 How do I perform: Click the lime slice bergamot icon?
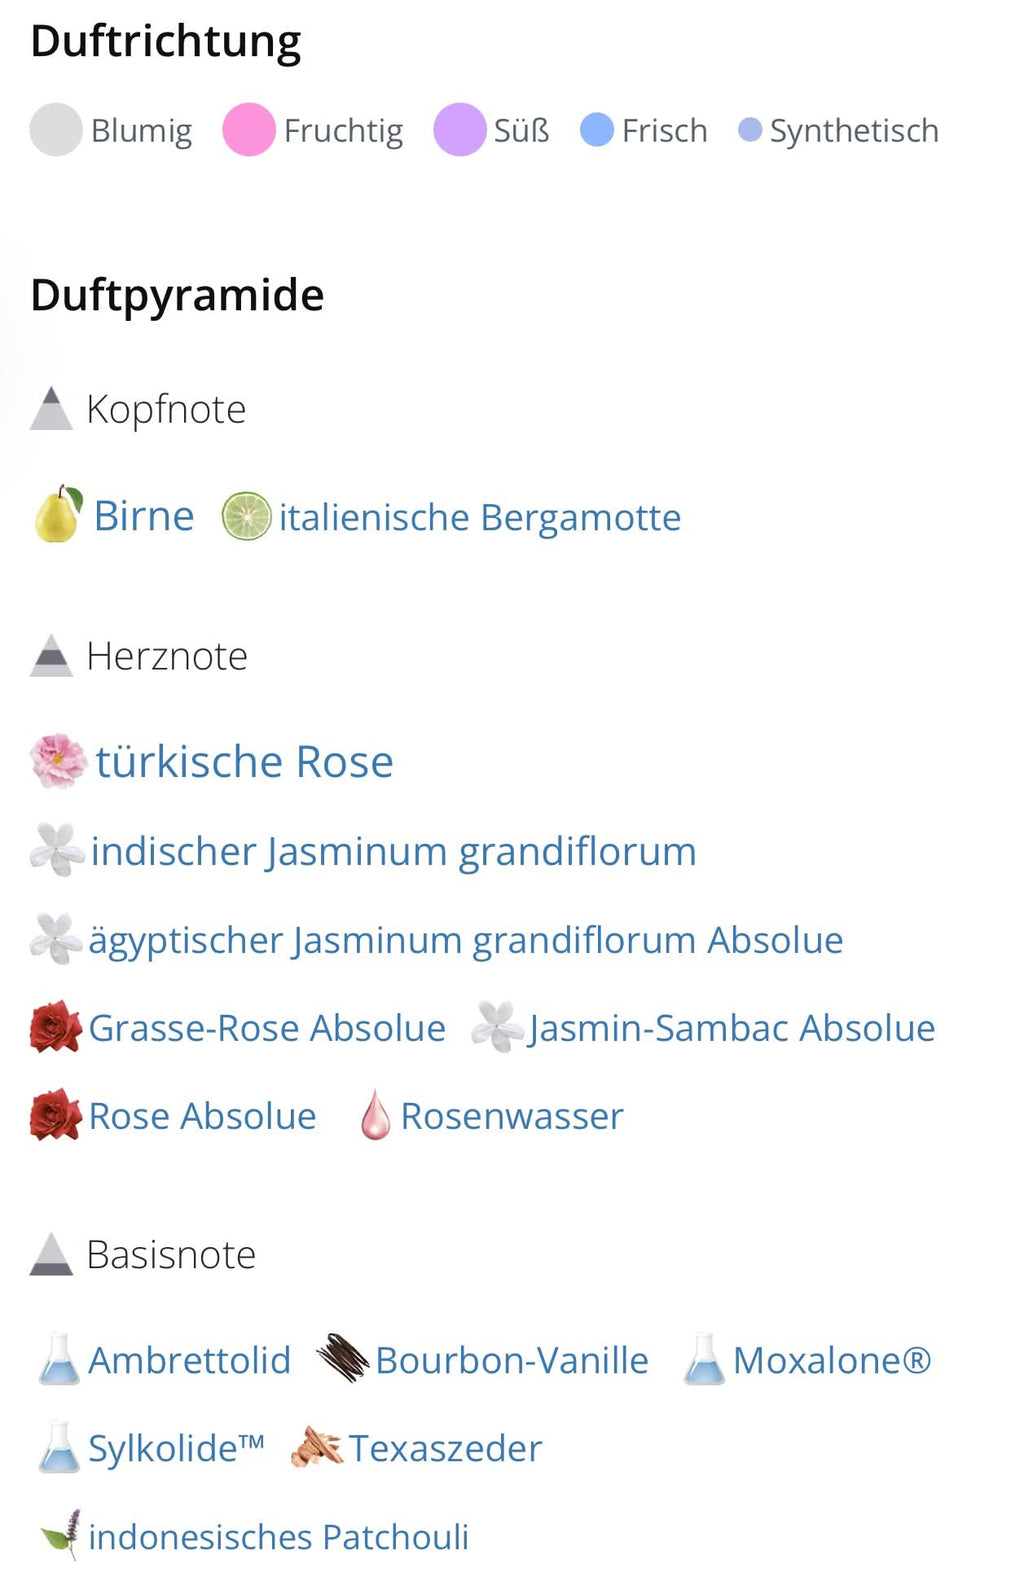[x=246, y=517]
